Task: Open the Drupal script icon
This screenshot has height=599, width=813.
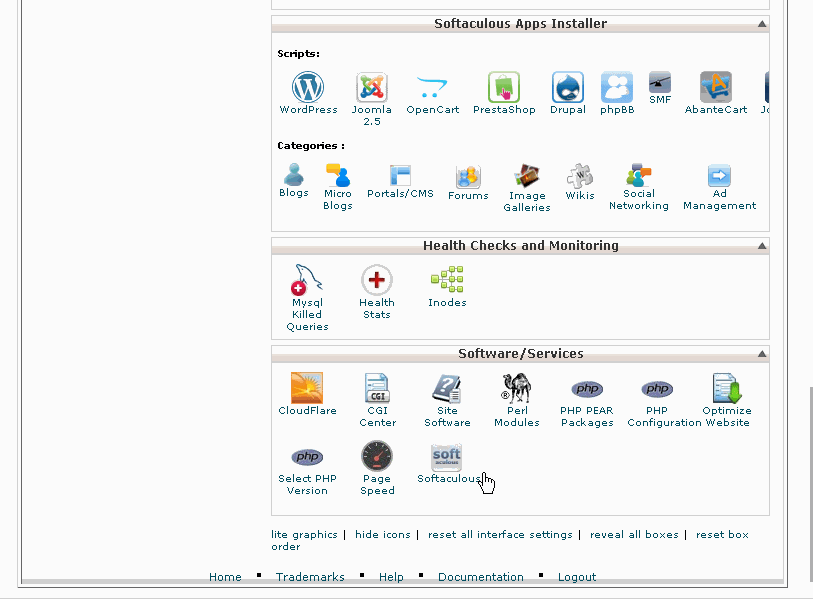Action: click(x=567, y=87)
